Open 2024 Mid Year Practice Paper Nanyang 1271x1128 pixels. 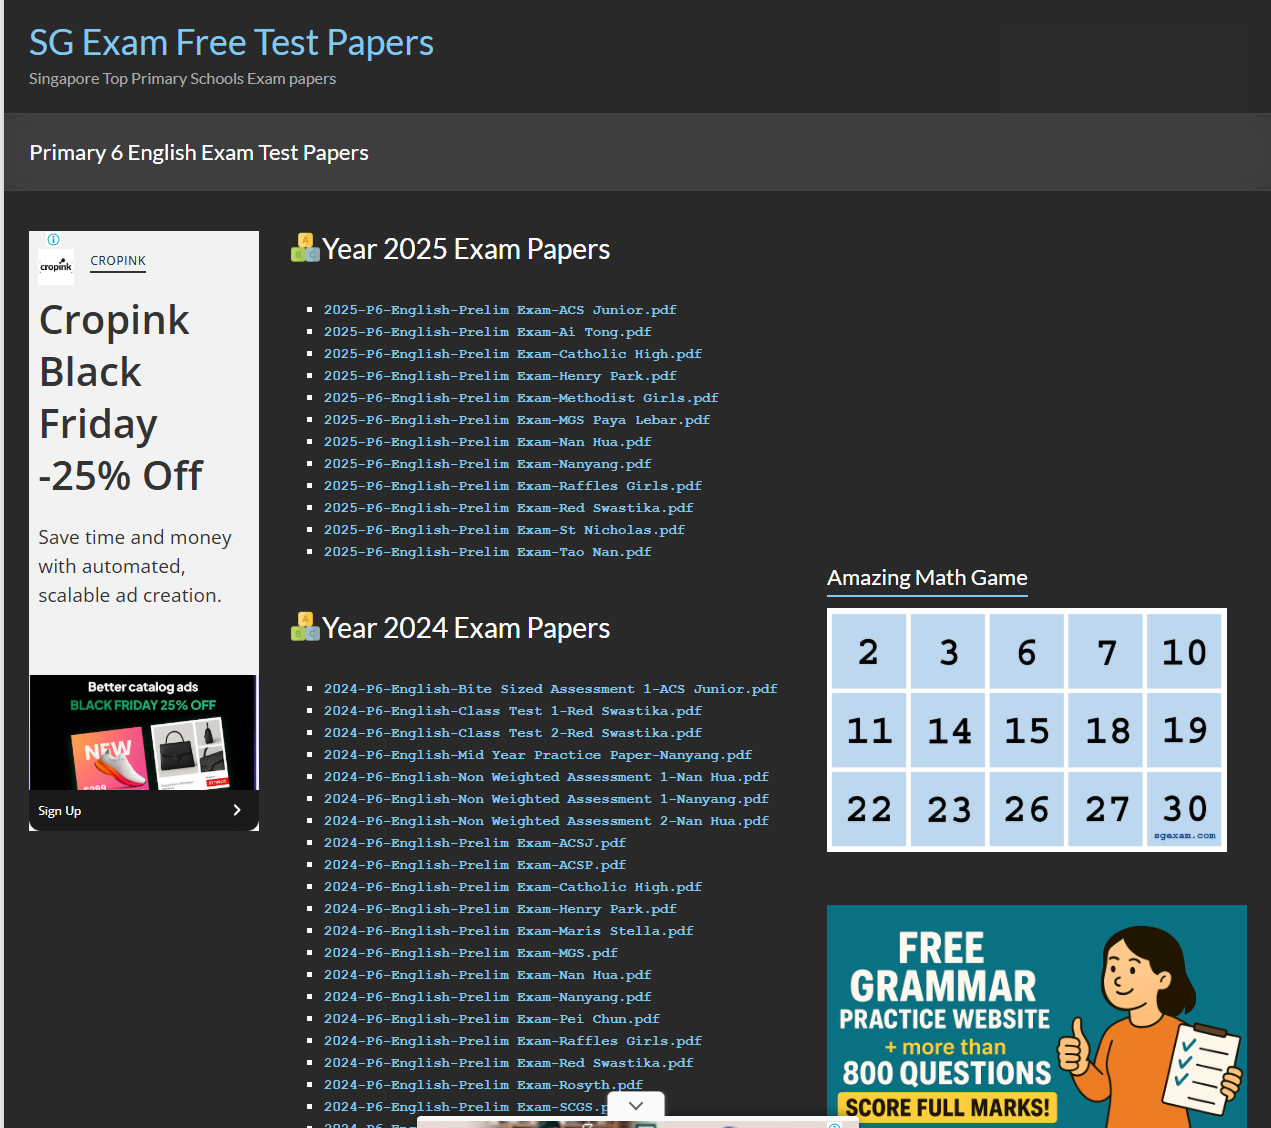(x=537, y=755)
